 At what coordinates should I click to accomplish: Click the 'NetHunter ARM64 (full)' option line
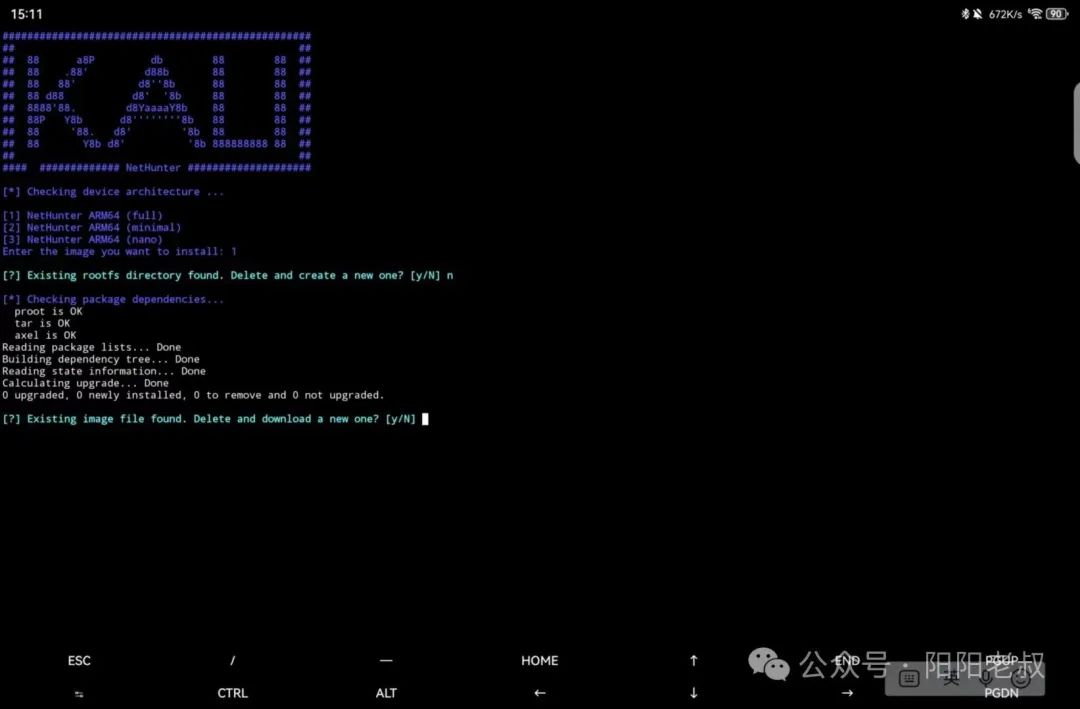83,216
